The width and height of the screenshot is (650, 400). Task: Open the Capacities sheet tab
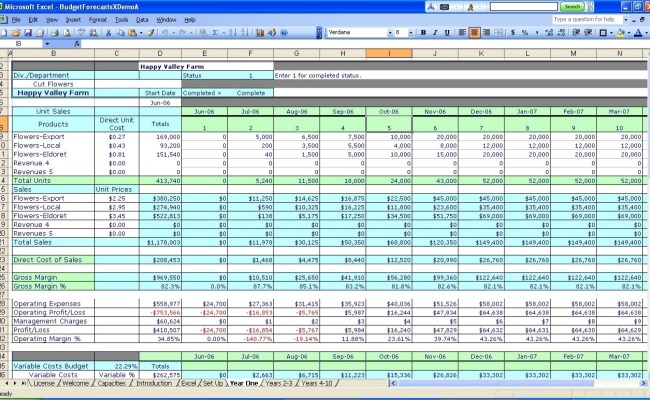(x=112, y=383)
